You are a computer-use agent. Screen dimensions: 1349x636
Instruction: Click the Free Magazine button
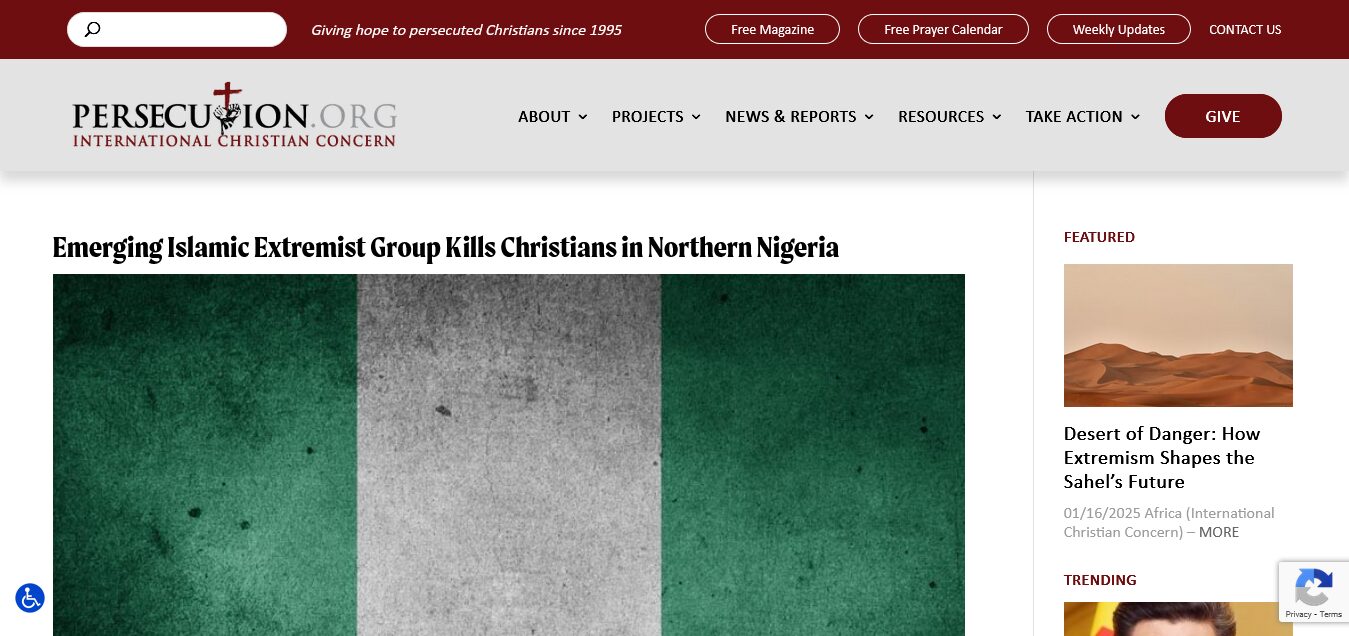tap(772, 30)
